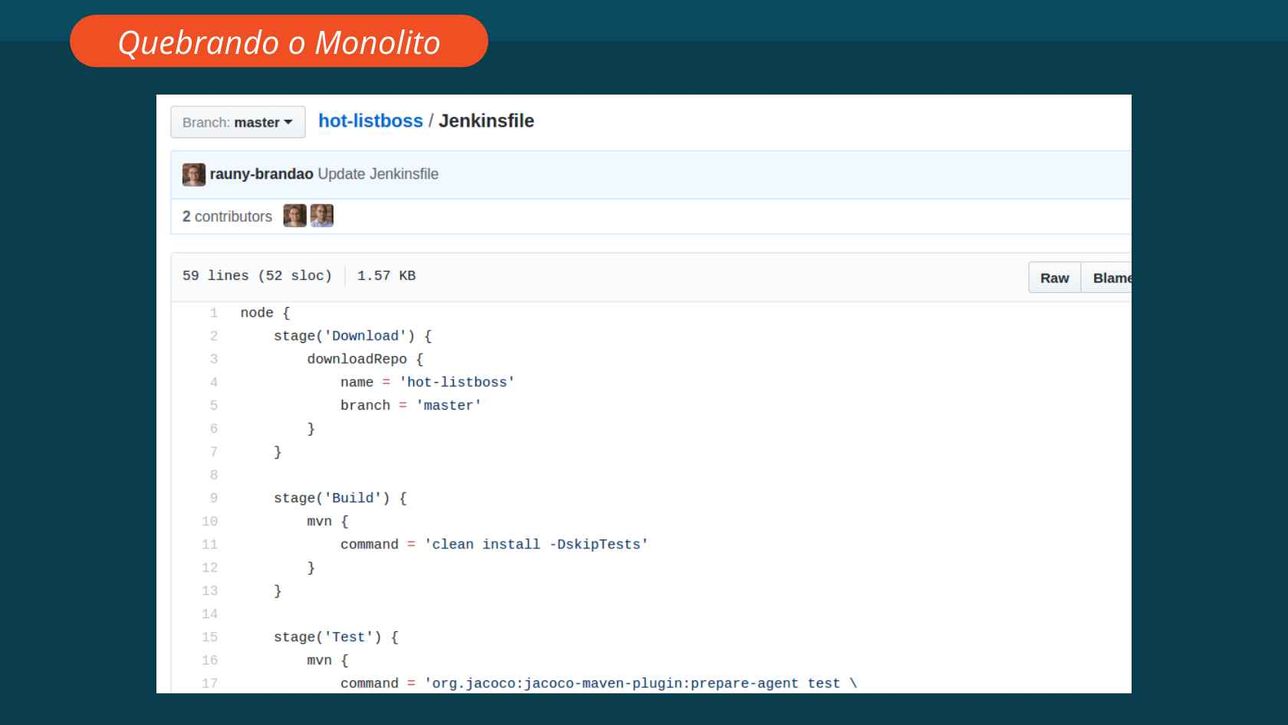Select line number 17
This screenshot has width=1288, height=725.
(209, 683)
